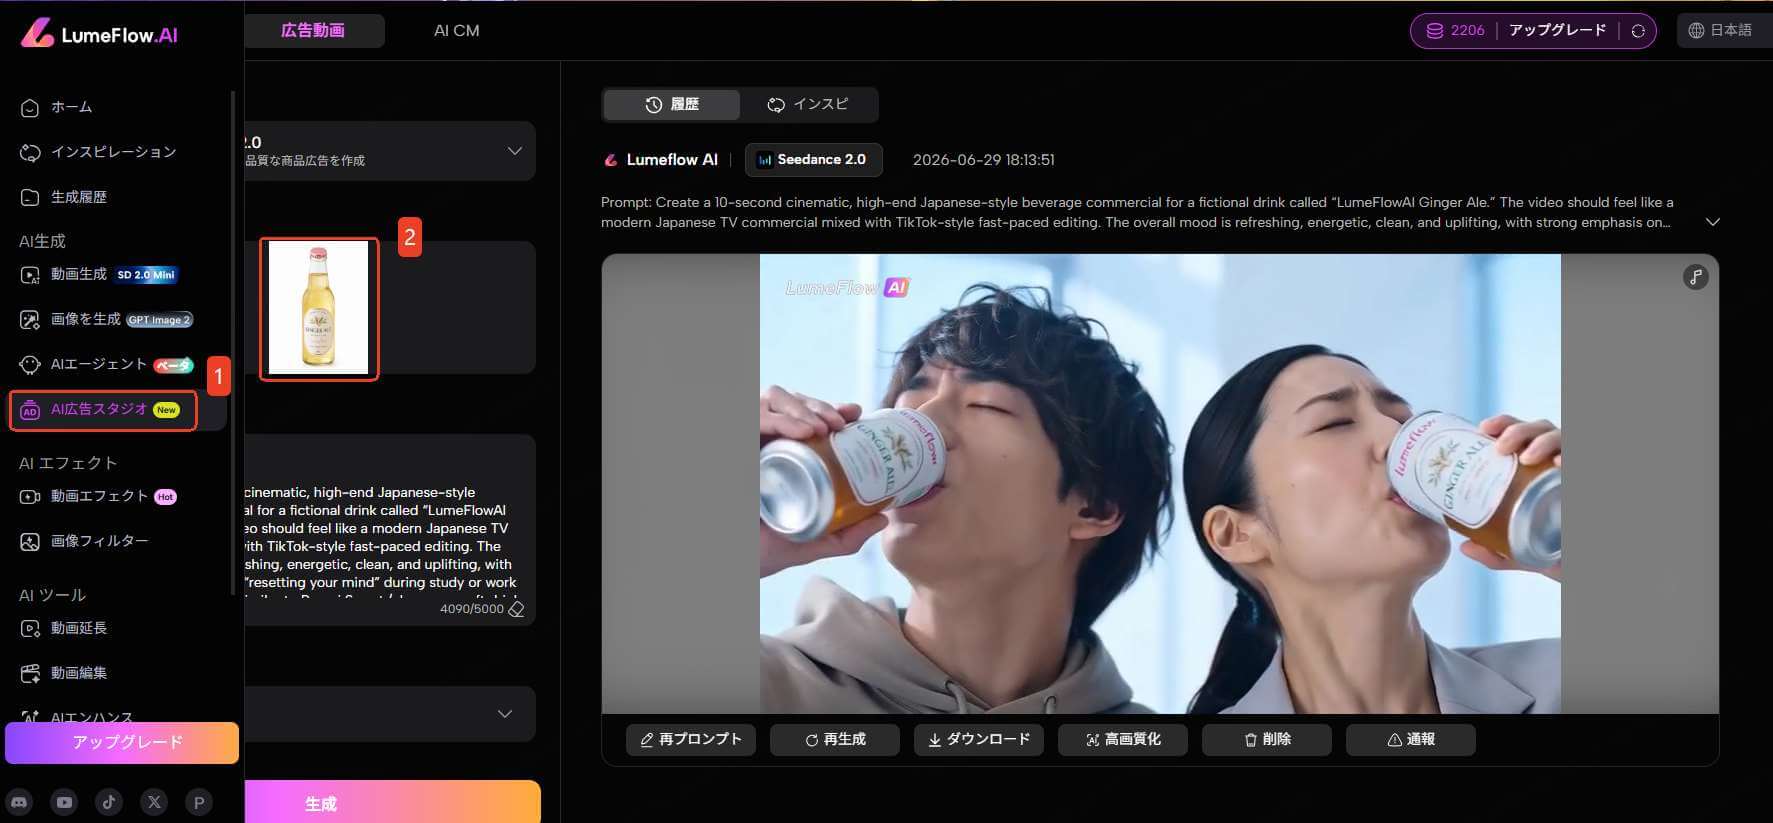Screen dimensions: 1773x823
Task: Open the YouTube icon link
Action: point(64,802)
